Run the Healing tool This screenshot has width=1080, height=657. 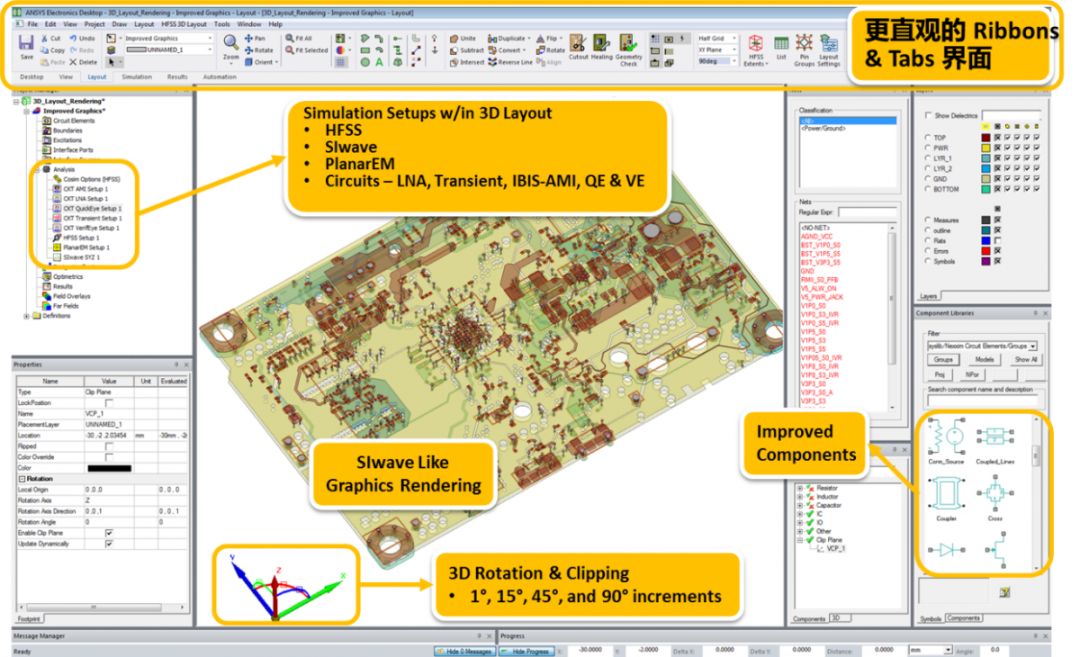[601, 48]
